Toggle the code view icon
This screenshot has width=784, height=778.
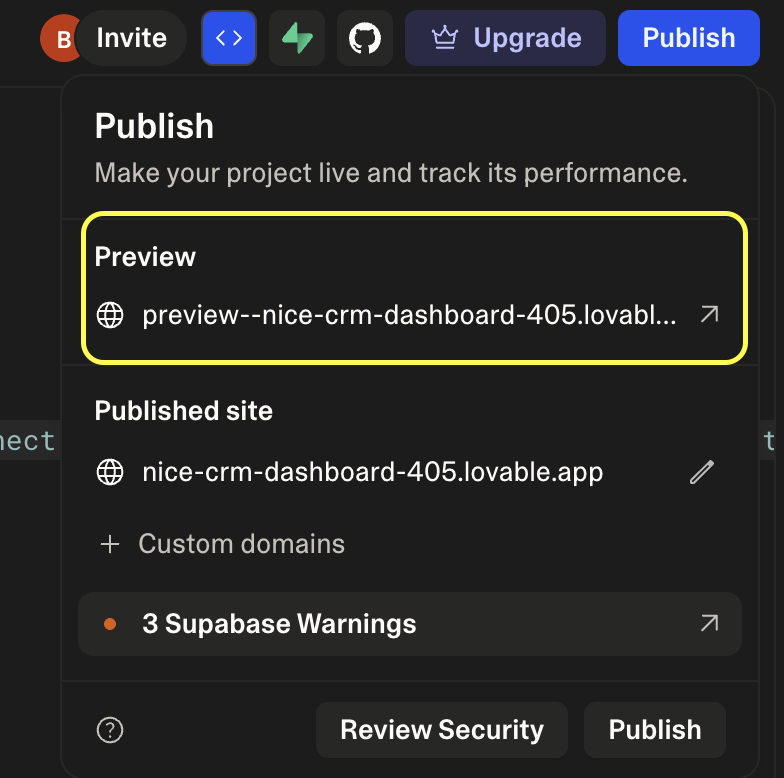229,38
